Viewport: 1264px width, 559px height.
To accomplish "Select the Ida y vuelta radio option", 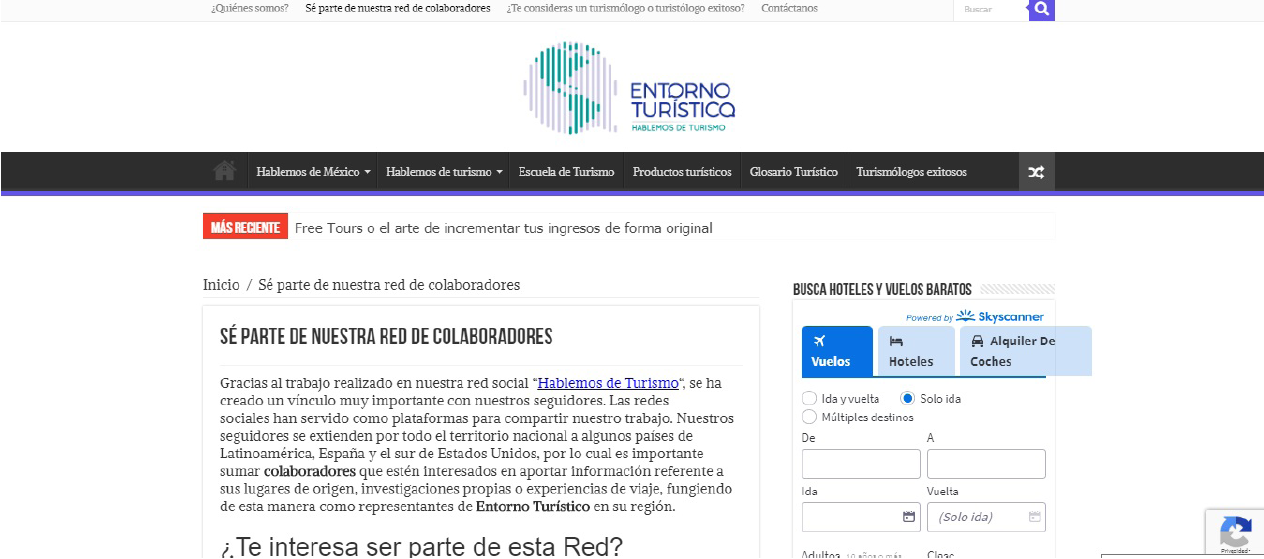I will coord(810,398).
